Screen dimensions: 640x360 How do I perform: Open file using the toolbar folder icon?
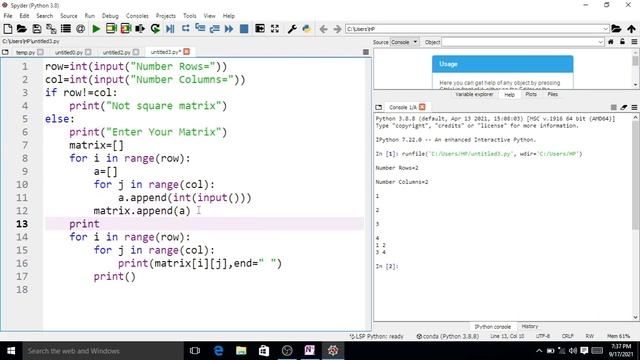[22, 29]
